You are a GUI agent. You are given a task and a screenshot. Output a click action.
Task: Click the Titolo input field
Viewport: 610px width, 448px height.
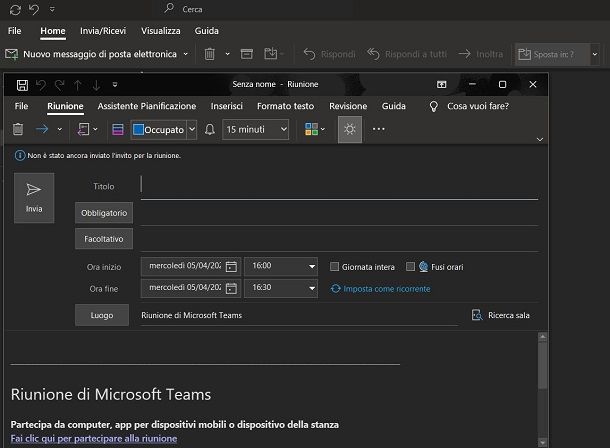pos(338,186)
